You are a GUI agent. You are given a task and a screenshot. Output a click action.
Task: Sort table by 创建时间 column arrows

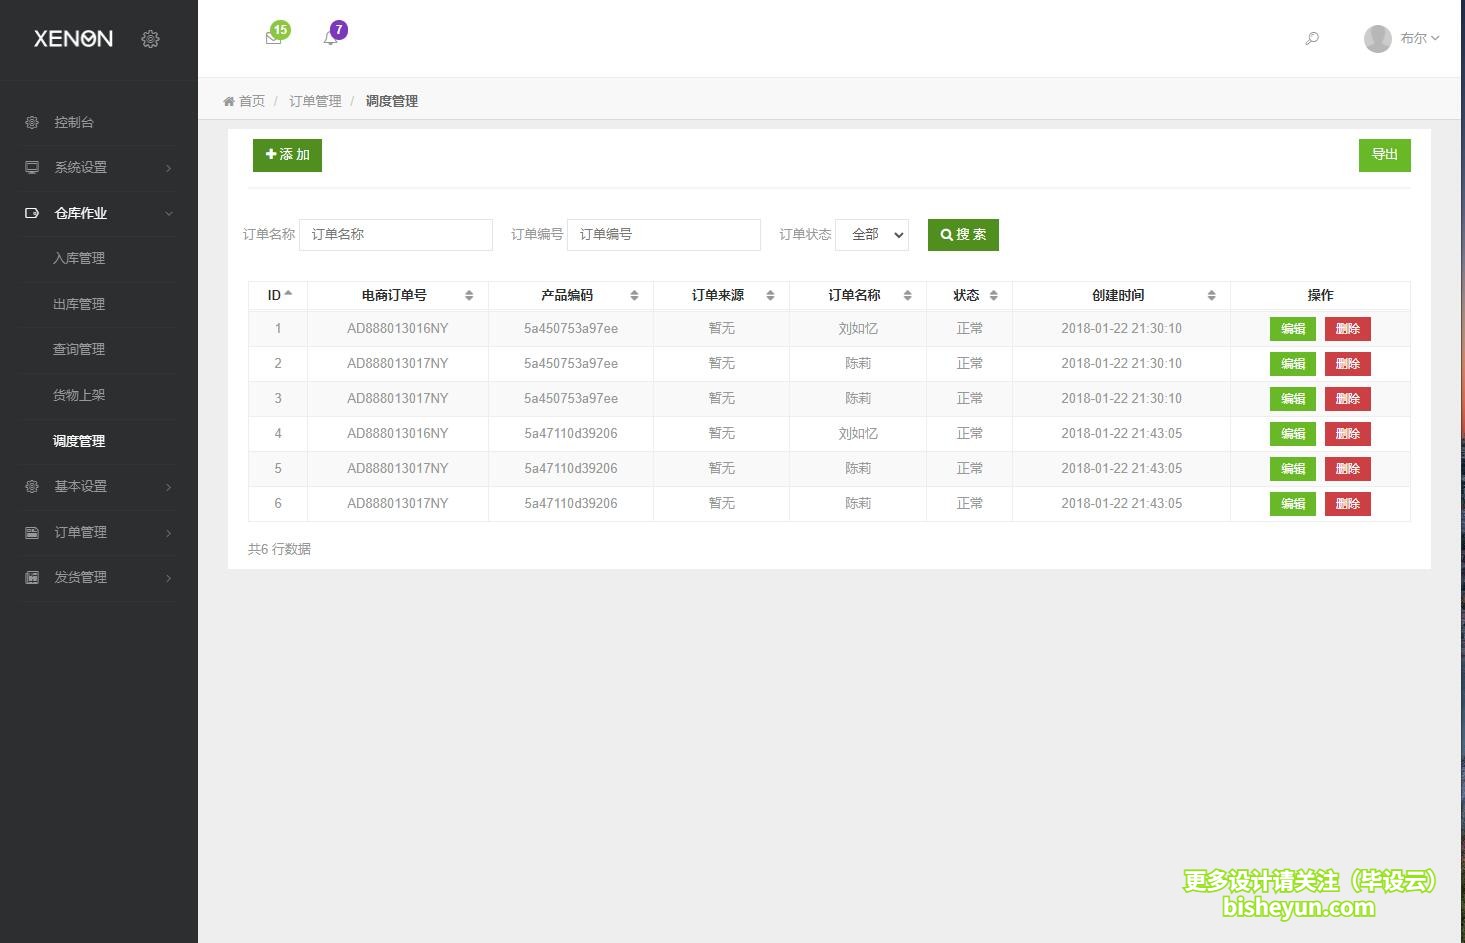[x=1211, y=295]
